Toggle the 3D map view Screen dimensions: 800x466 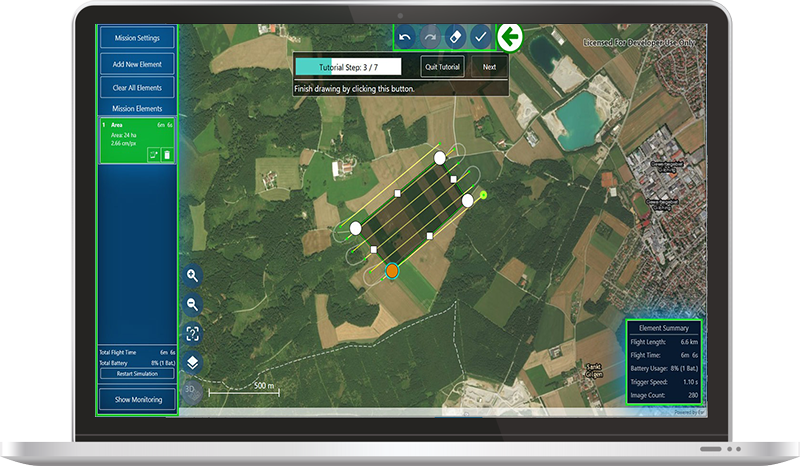pyautogui.click(x=191, y=391)
